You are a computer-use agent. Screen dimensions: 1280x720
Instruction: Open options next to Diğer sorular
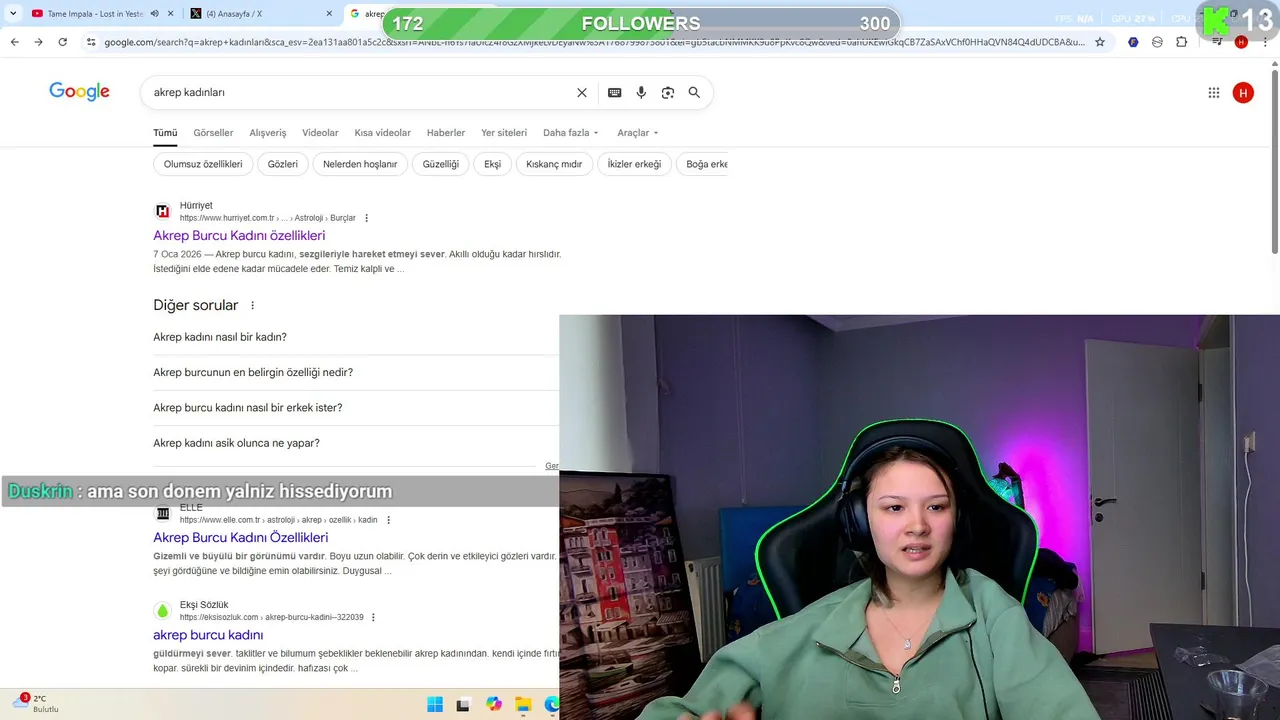click(x=252, y=306)
